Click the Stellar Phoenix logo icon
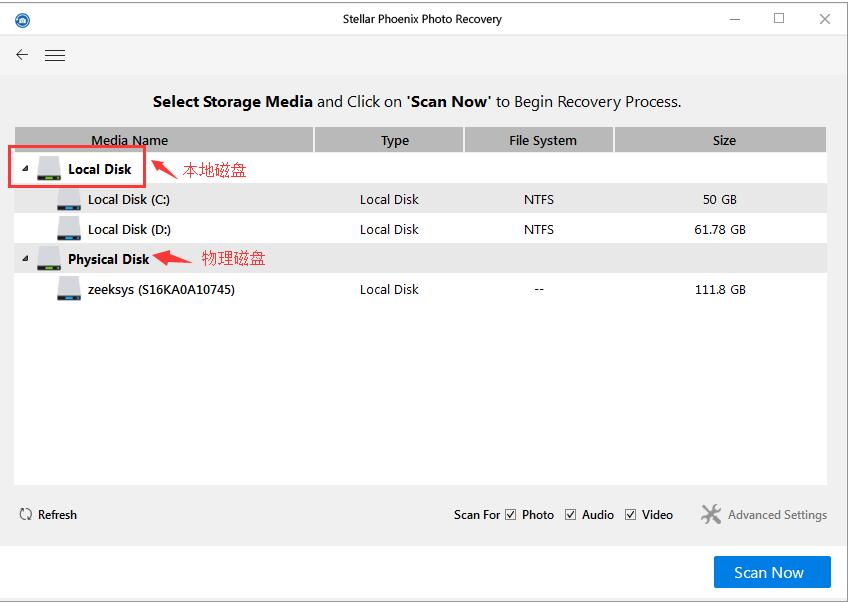 [x=21, y=19]
